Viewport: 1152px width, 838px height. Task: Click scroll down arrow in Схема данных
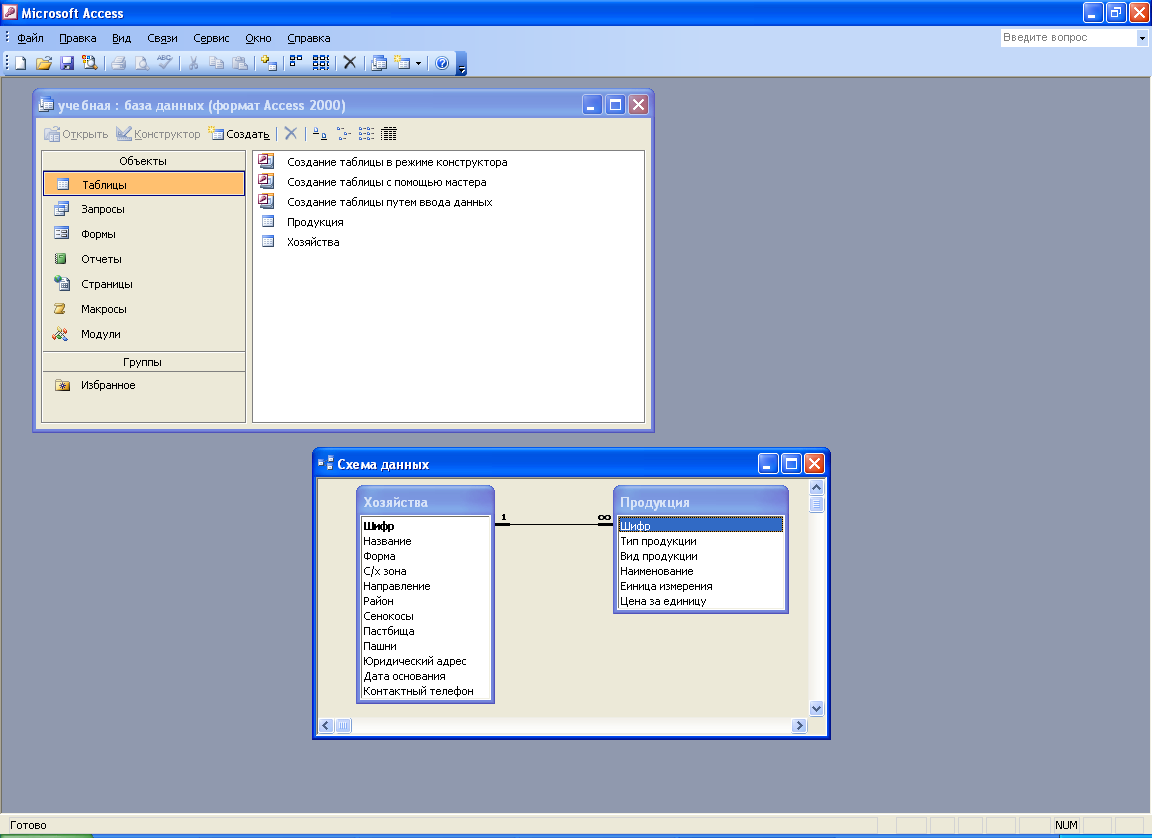tap(816, 709)
